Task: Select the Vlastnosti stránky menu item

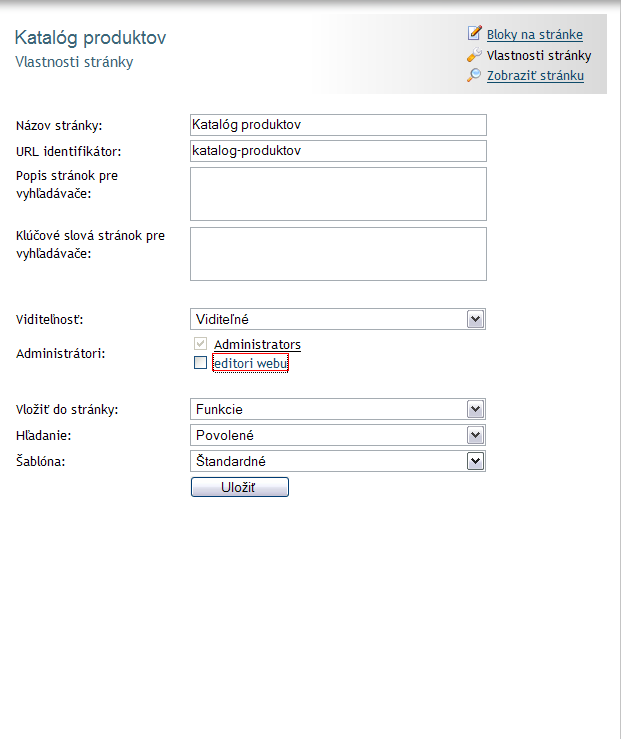Action: [x=539, y=55]
